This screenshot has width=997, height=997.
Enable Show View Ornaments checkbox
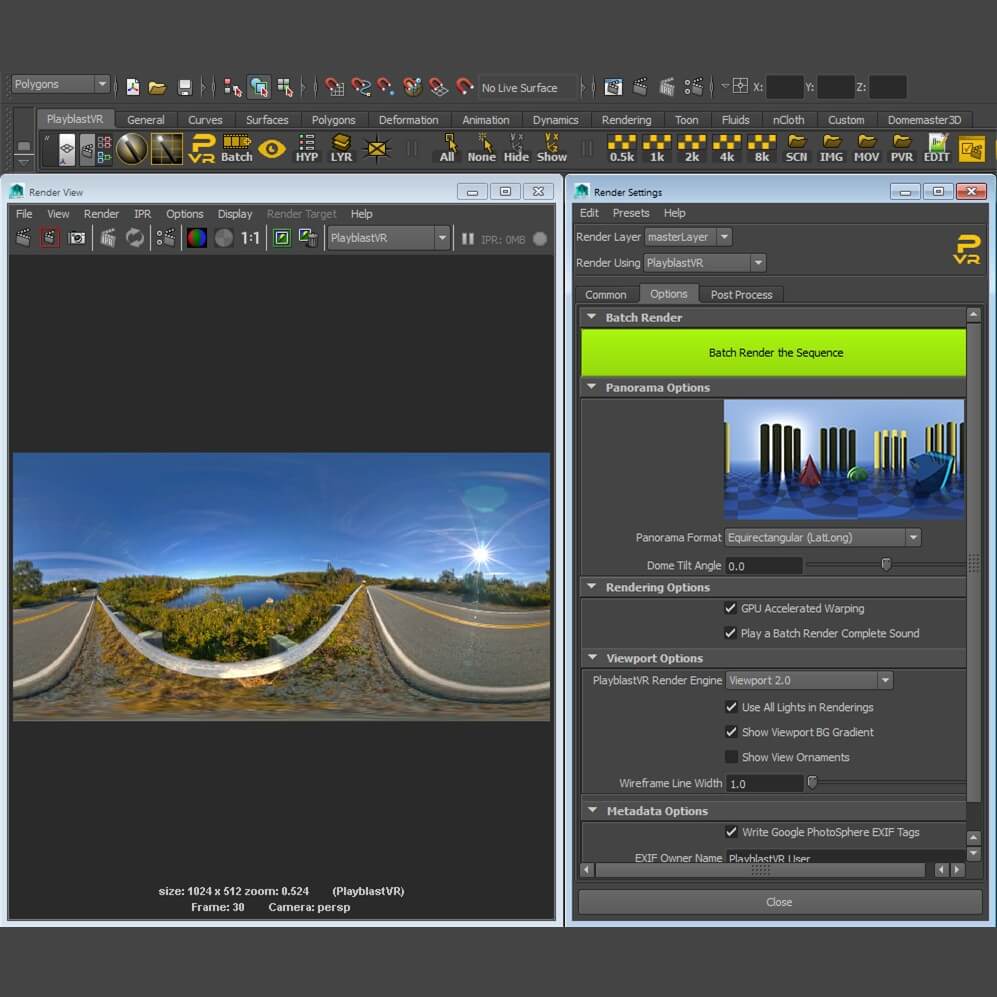[x=731, y=757]
